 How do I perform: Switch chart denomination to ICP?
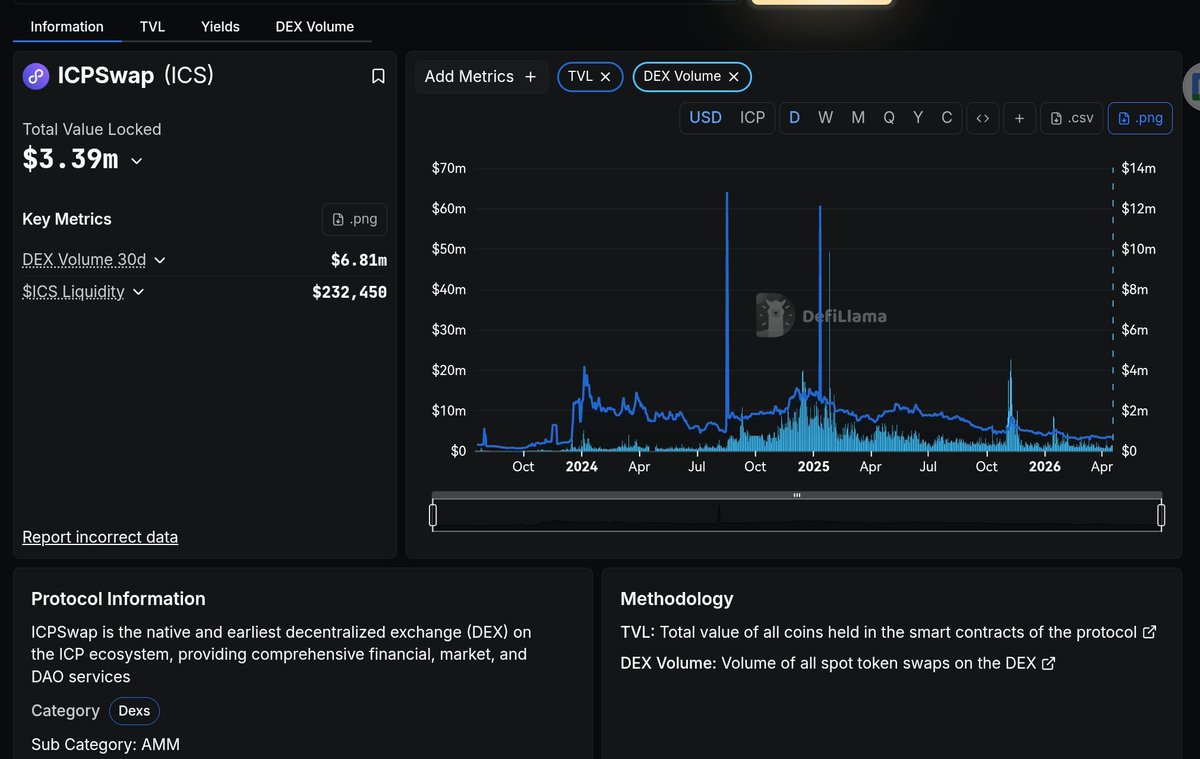click(752, 118)
